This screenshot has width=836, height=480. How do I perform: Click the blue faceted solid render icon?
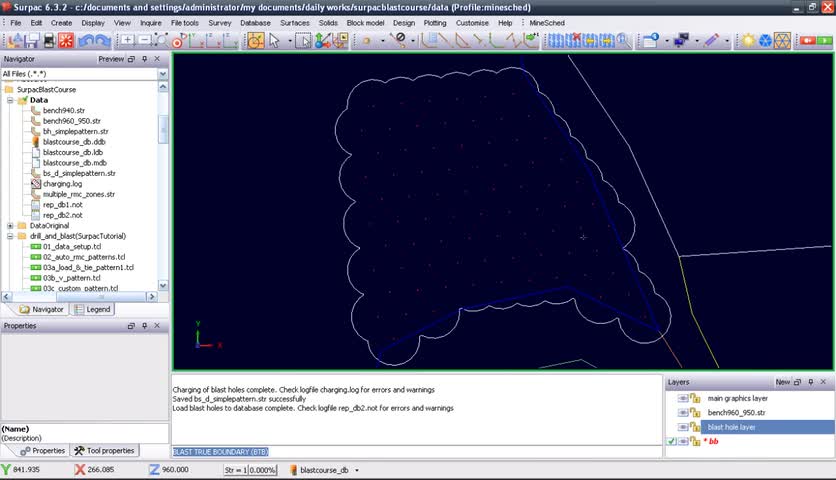765,41
